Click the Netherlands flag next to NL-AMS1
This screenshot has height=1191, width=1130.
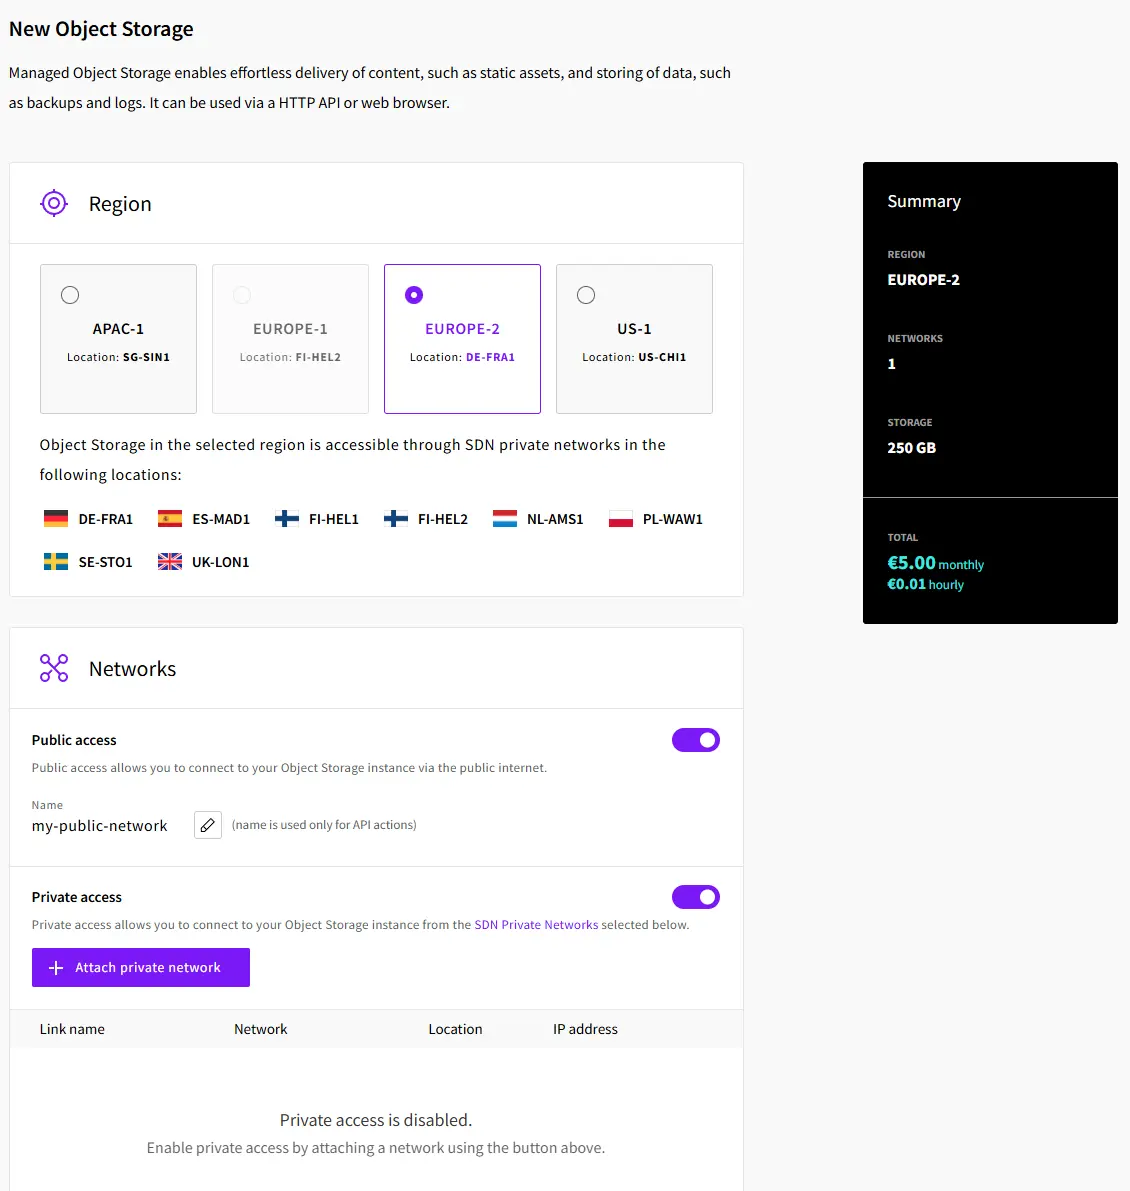(x=505, y=519)
